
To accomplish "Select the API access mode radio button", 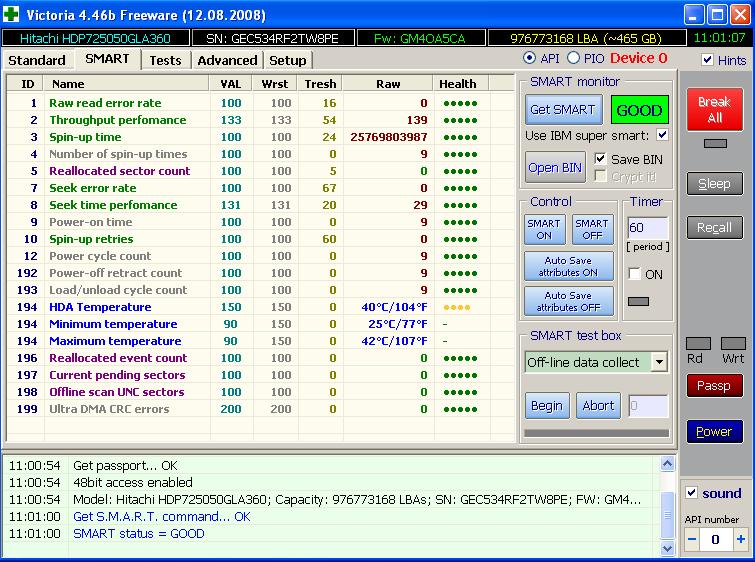I will (529, 58).
